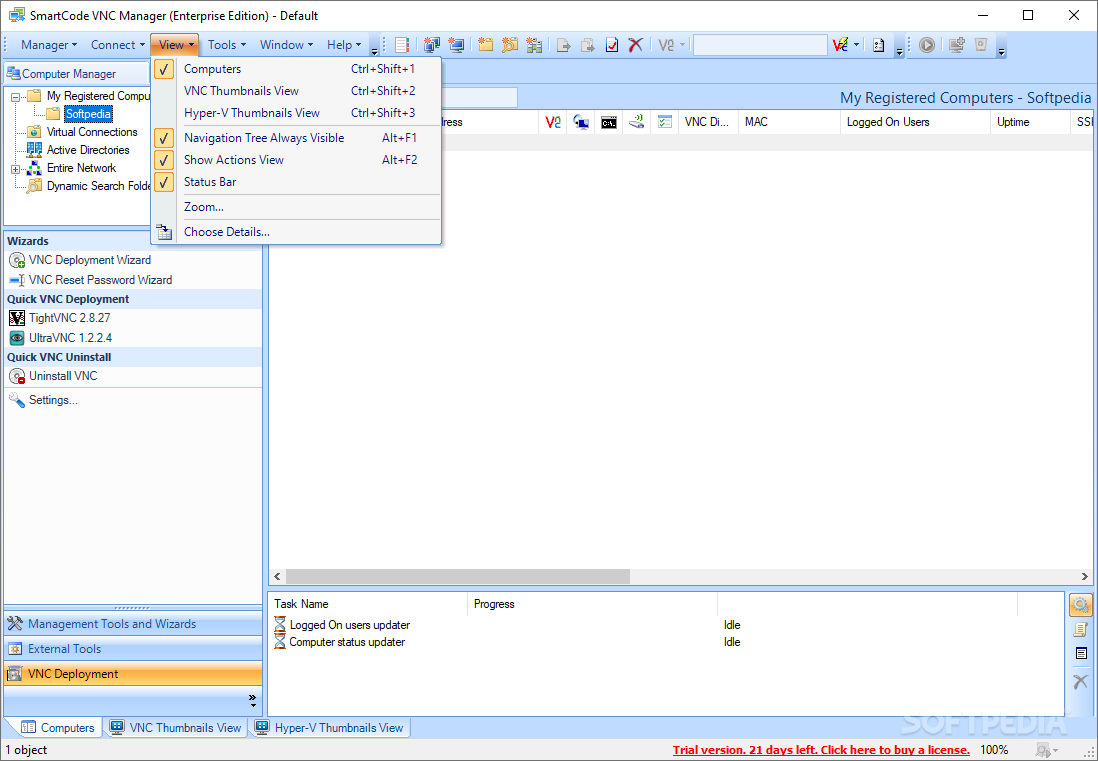Click the add computer group icon with two monitors
The width and height of the screenshot is (1098, 761).
pos(432,45)
